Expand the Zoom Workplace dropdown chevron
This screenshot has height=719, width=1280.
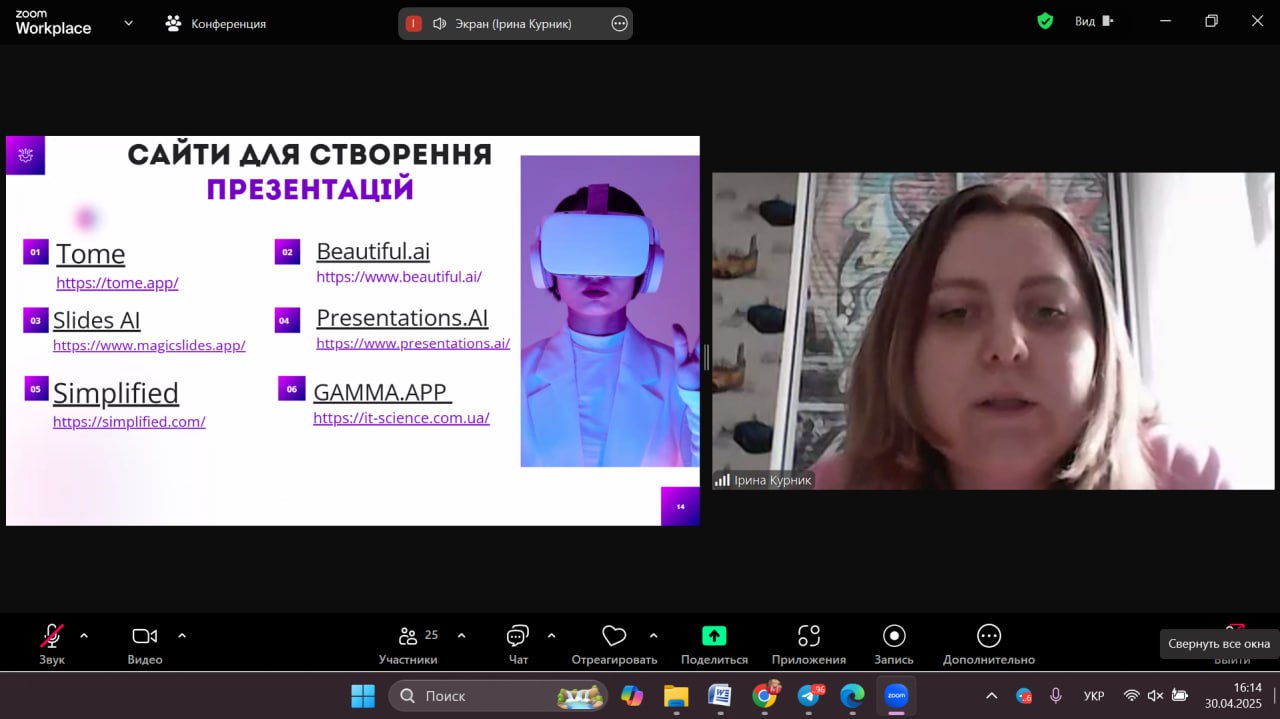(128, 22)
